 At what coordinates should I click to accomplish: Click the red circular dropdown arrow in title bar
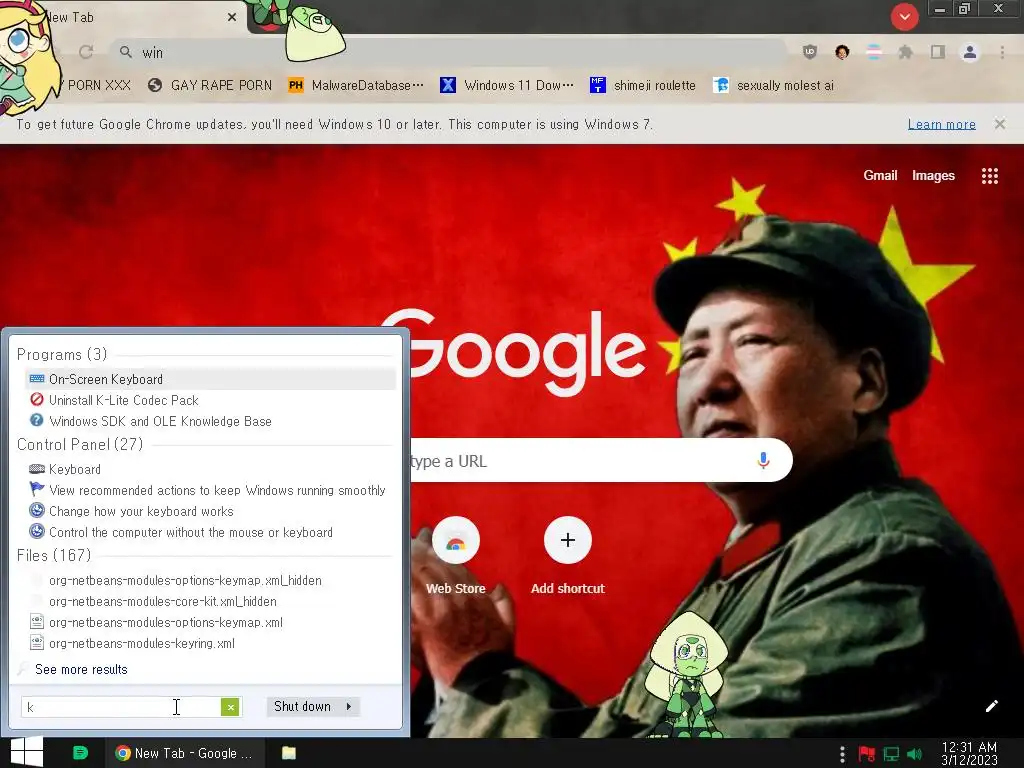point(904,17)
